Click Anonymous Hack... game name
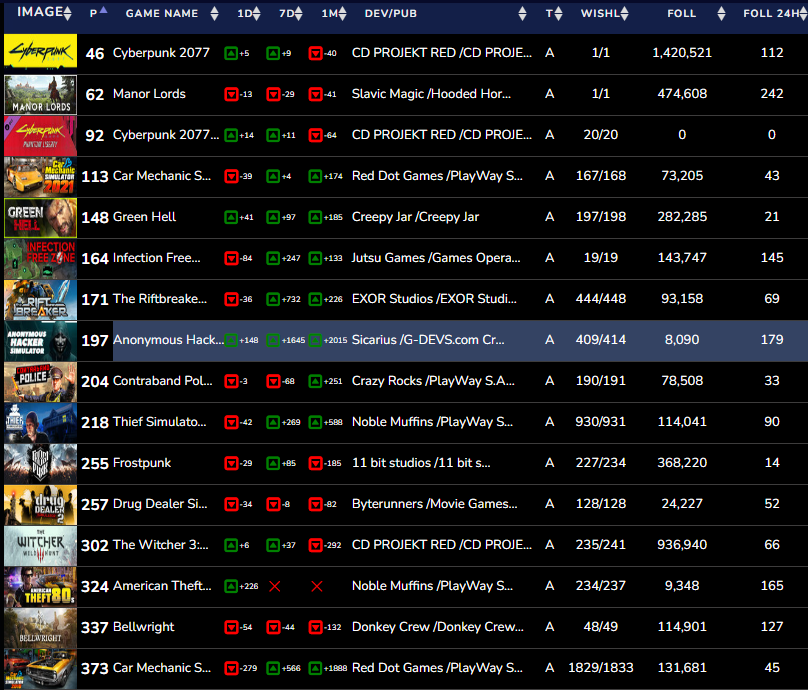The image size is (808, 690). 168,340
